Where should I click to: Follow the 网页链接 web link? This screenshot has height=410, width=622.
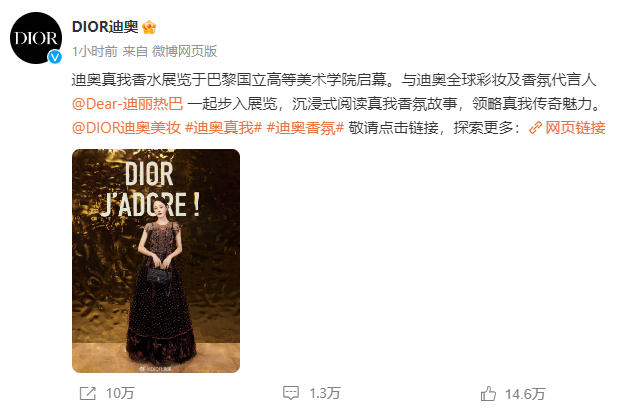click(x=575, y=128)
